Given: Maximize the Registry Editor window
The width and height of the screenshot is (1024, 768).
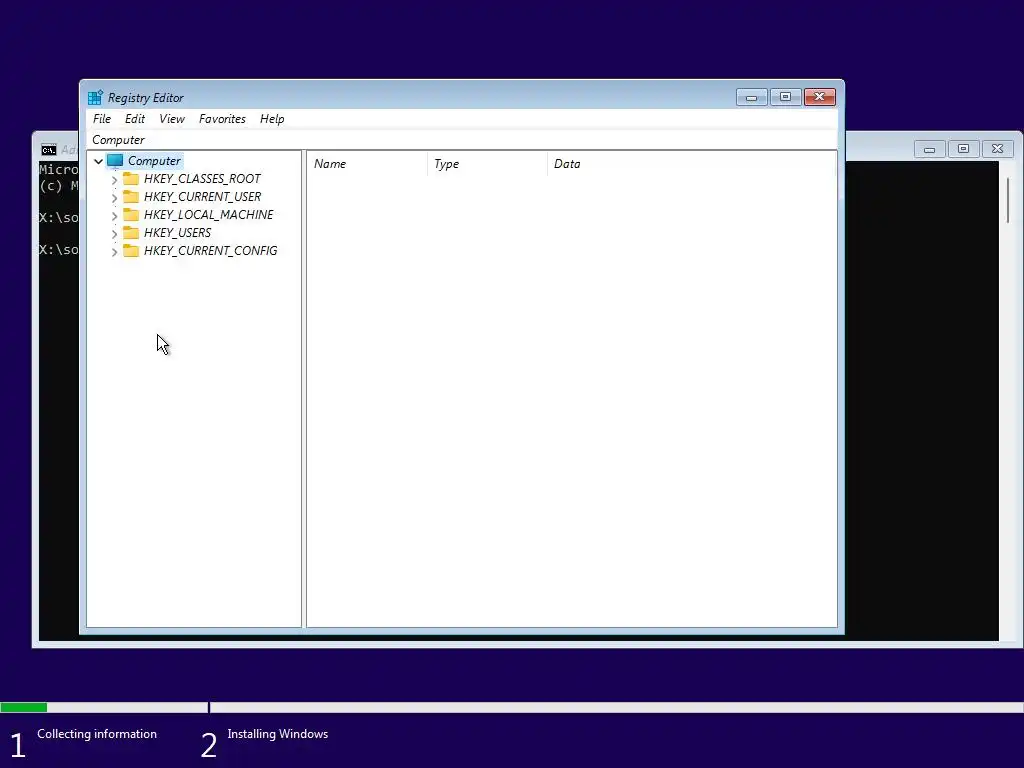Looking at the screenshot, I should click(x=785, y=97).
